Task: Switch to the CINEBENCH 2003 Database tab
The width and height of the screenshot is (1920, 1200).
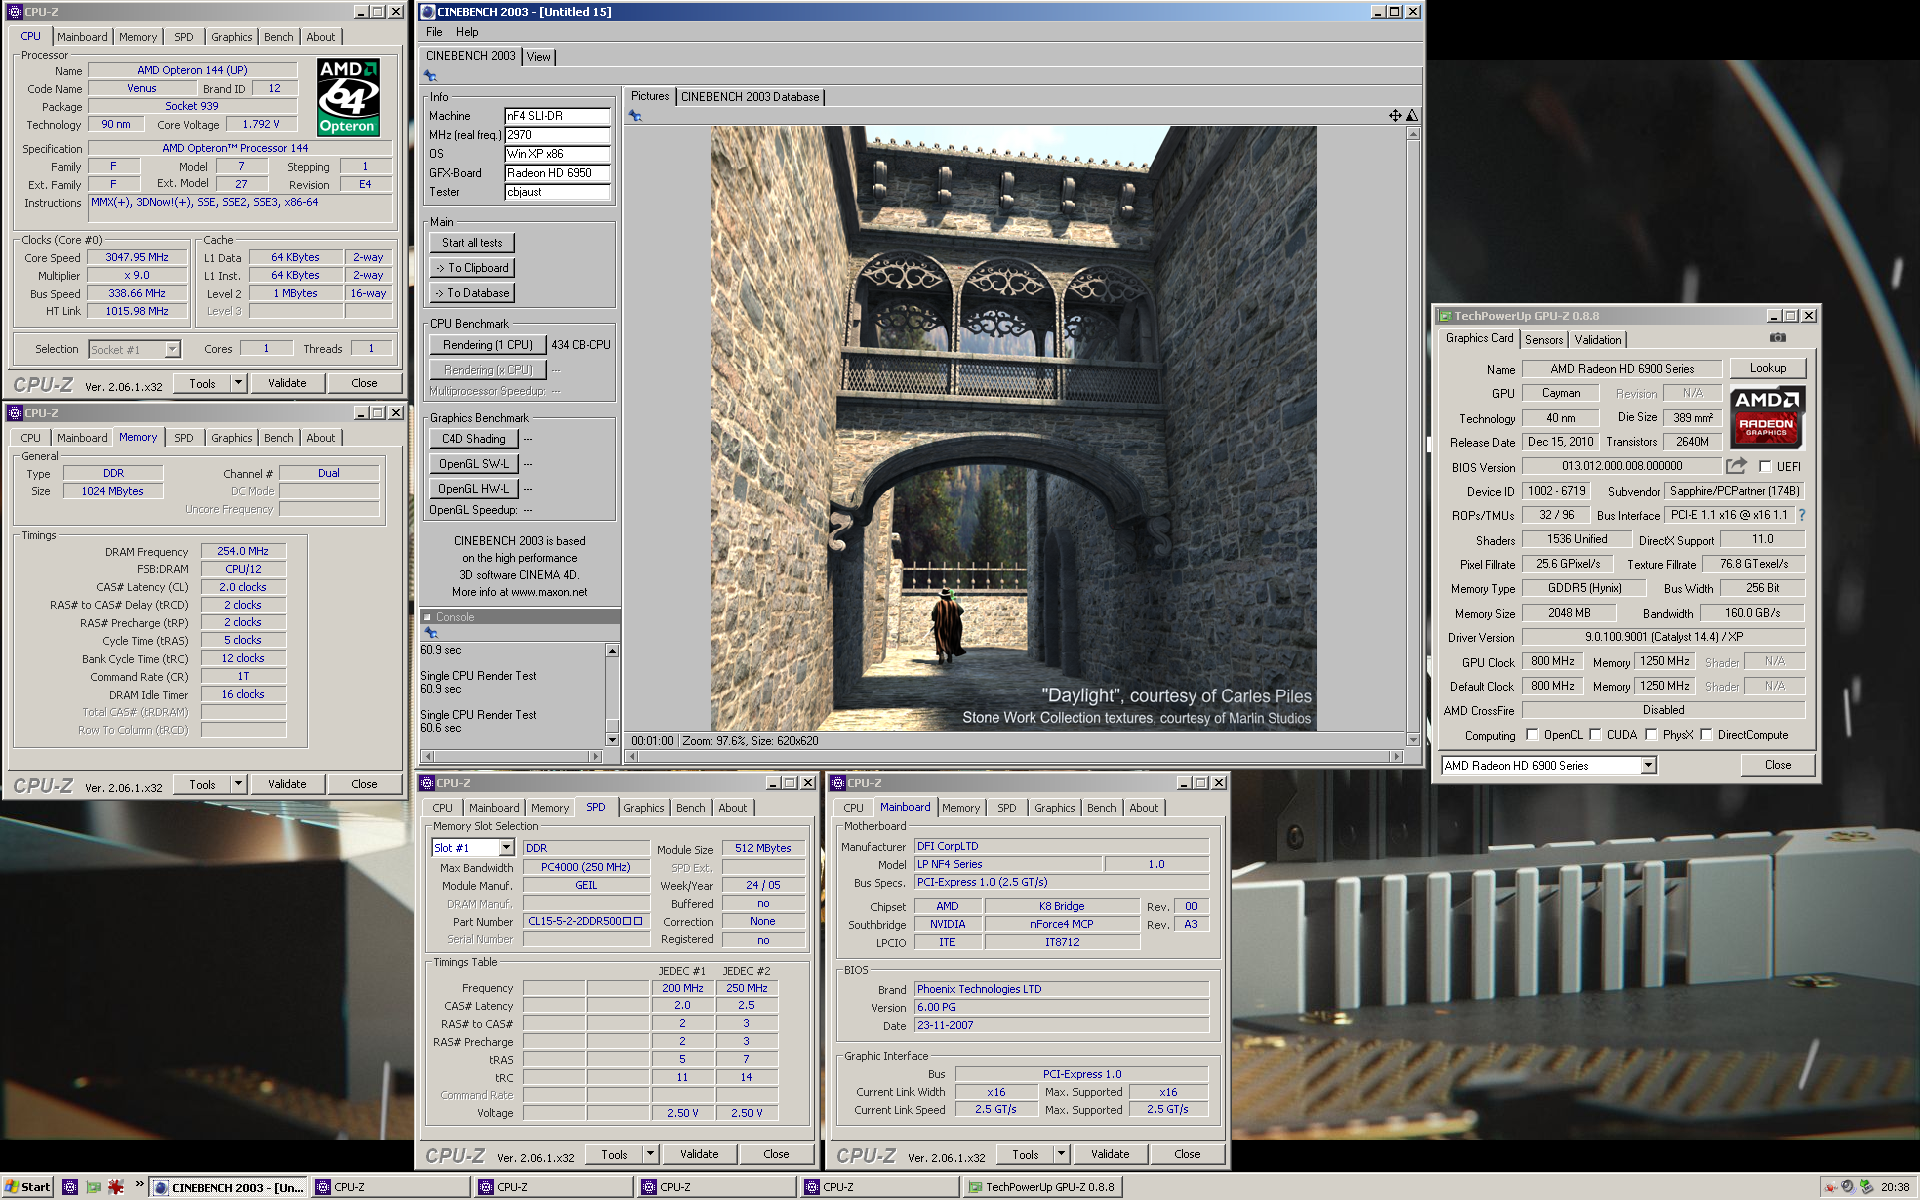Action: (x=750, y=97)
